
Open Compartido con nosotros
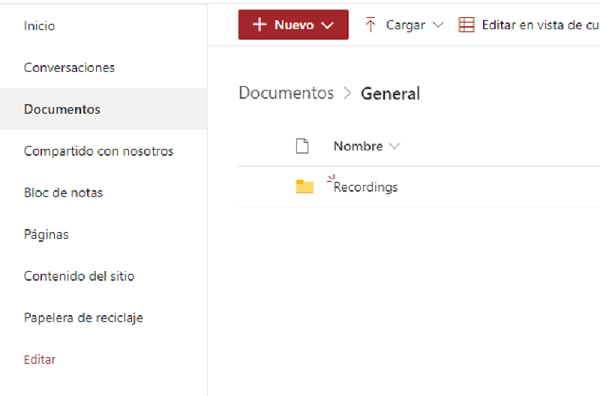(x=99, y=151)
